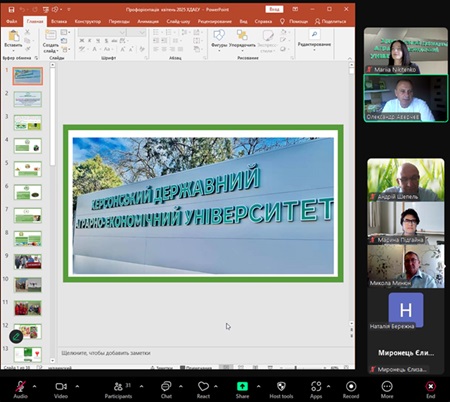Click the increase font size icon

pos(123,49)
